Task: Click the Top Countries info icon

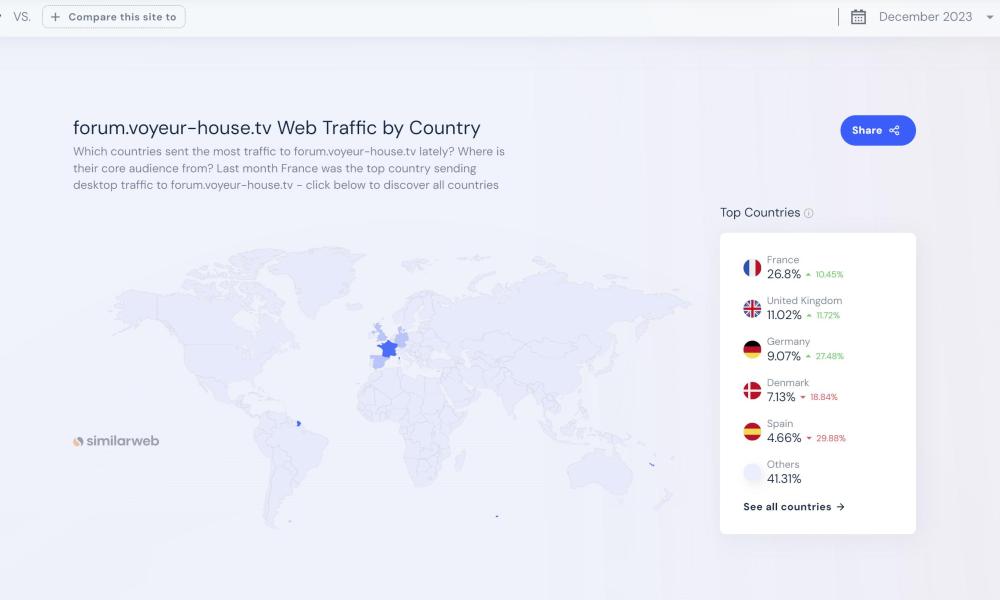Action: 809,213
